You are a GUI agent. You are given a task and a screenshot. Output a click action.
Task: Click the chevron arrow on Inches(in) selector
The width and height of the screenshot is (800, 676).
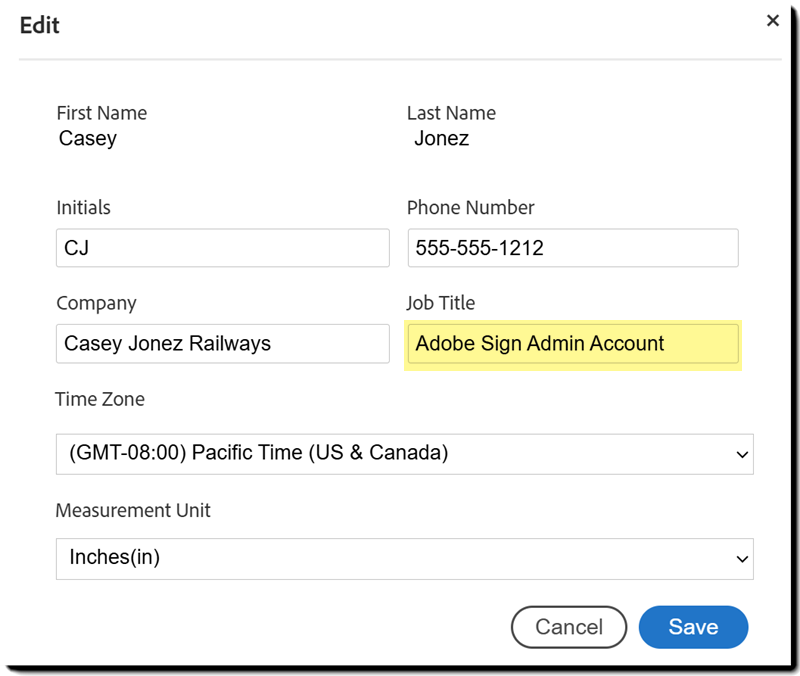(x=742, y=559)
